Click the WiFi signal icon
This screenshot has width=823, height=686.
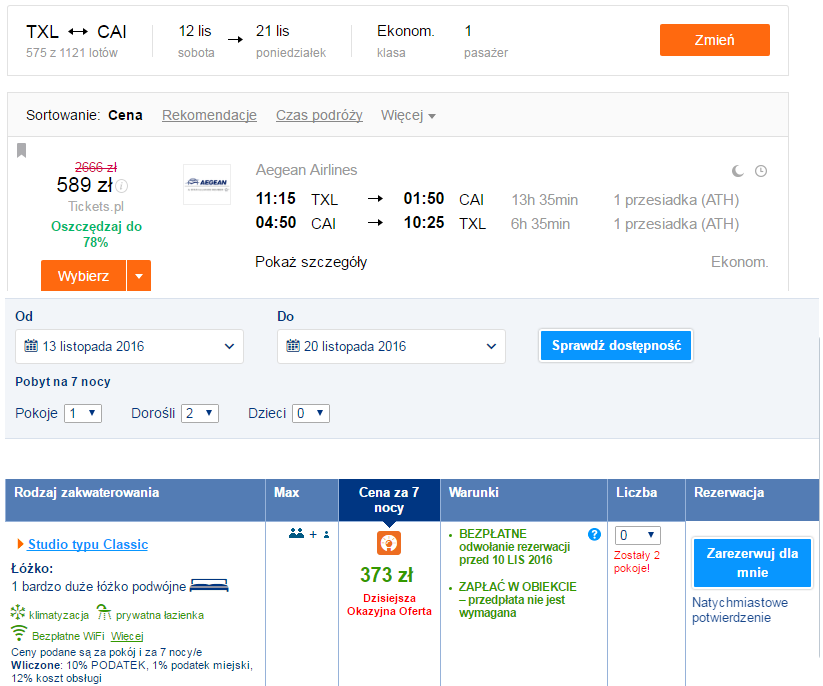19,634
